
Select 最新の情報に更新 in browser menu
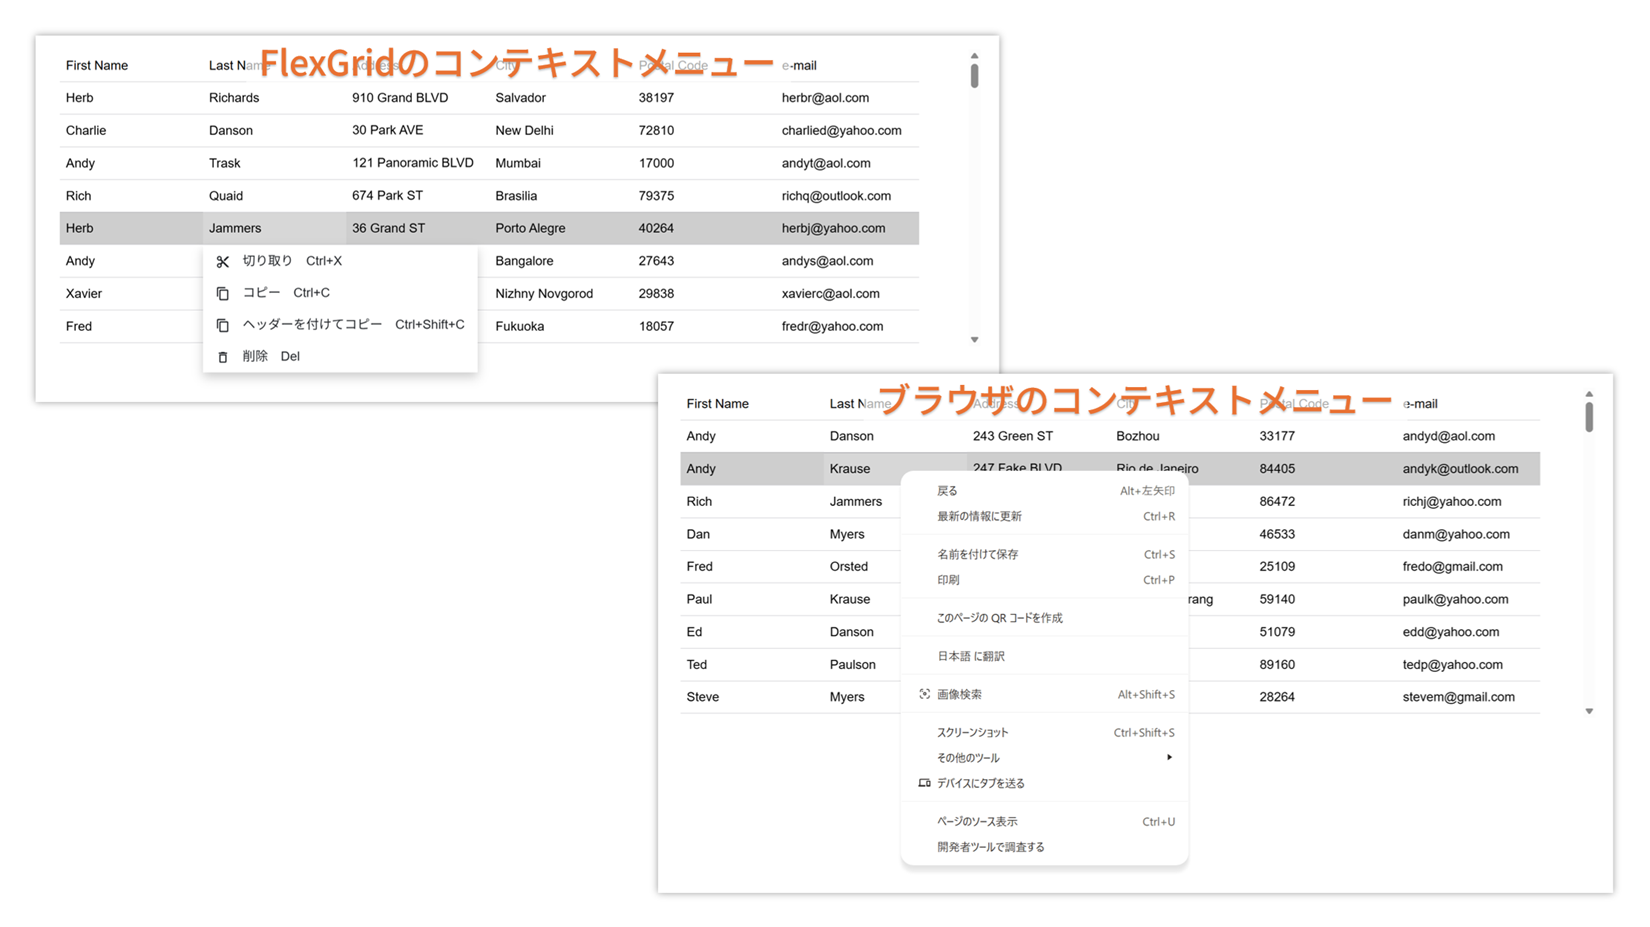point(1044,517)
